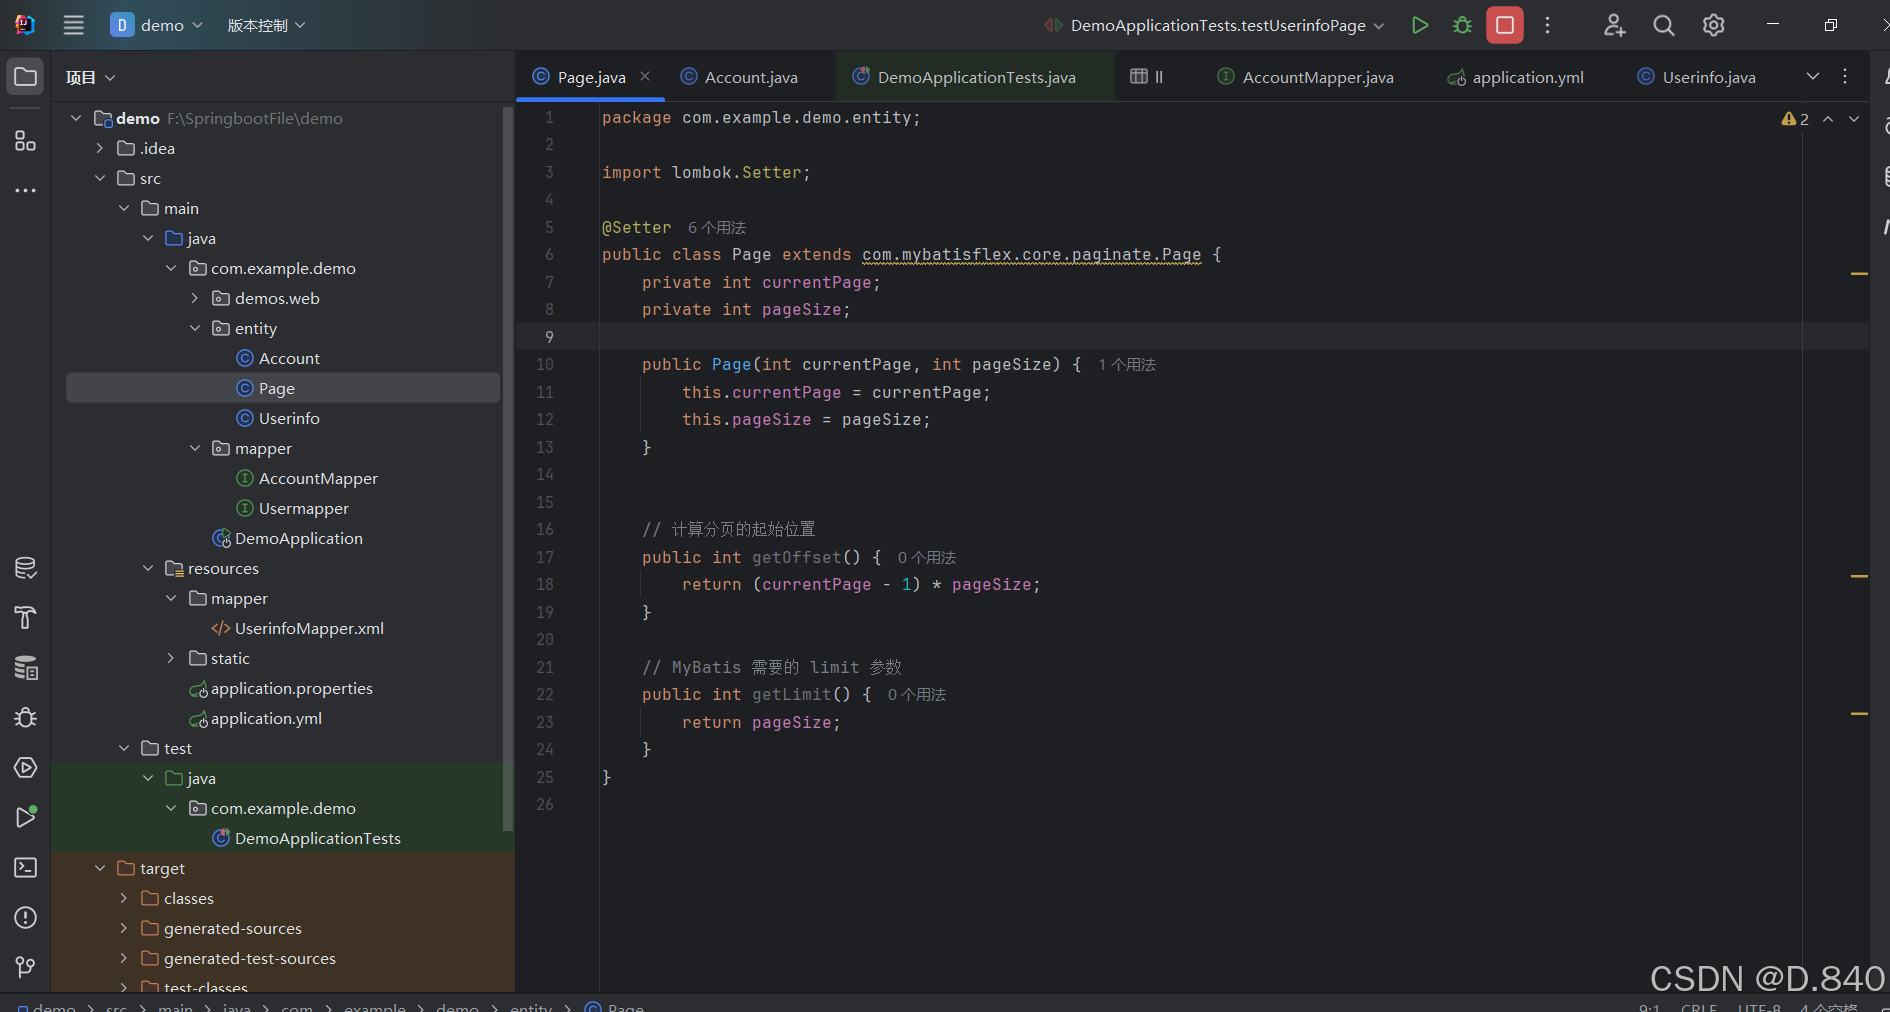This screenshot has height=1012, width=1890.
Task: Open the Problems tool window
Action: coord(25,918)
